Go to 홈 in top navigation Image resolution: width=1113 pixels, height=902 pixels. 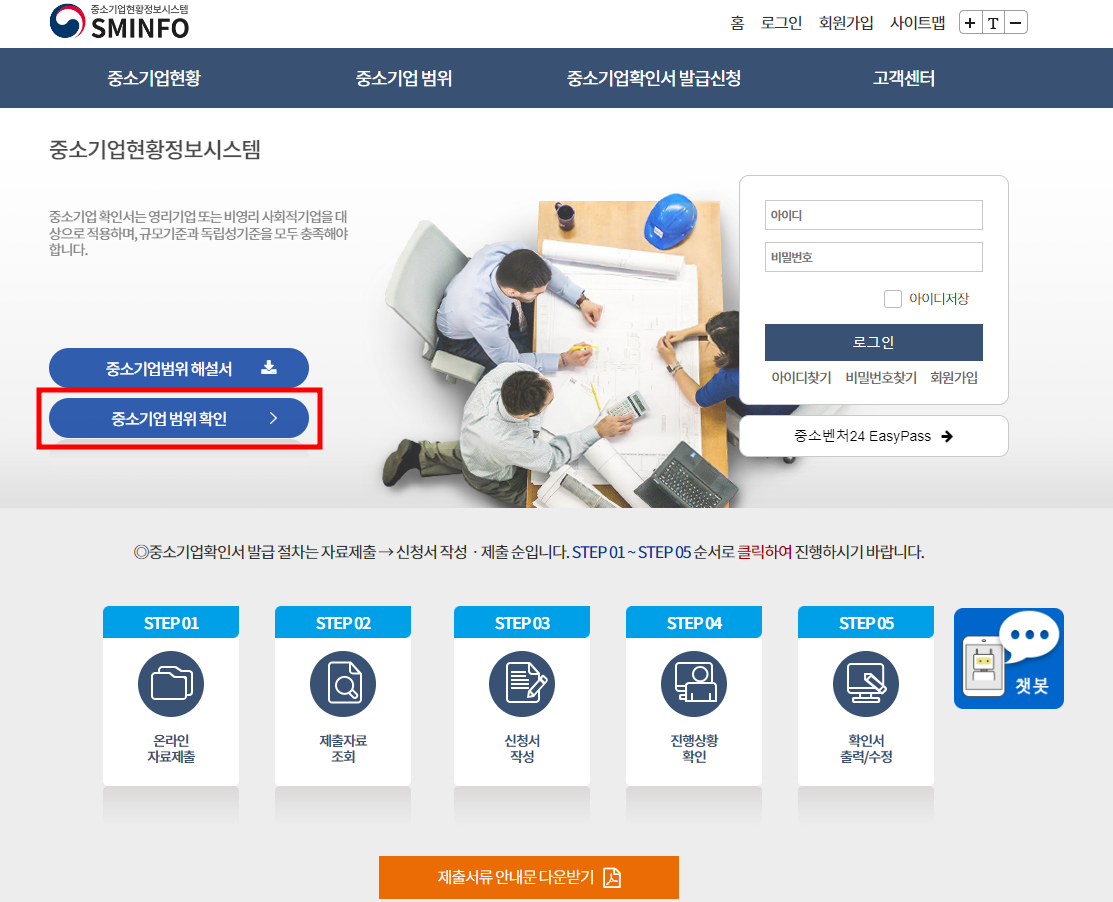738,23
